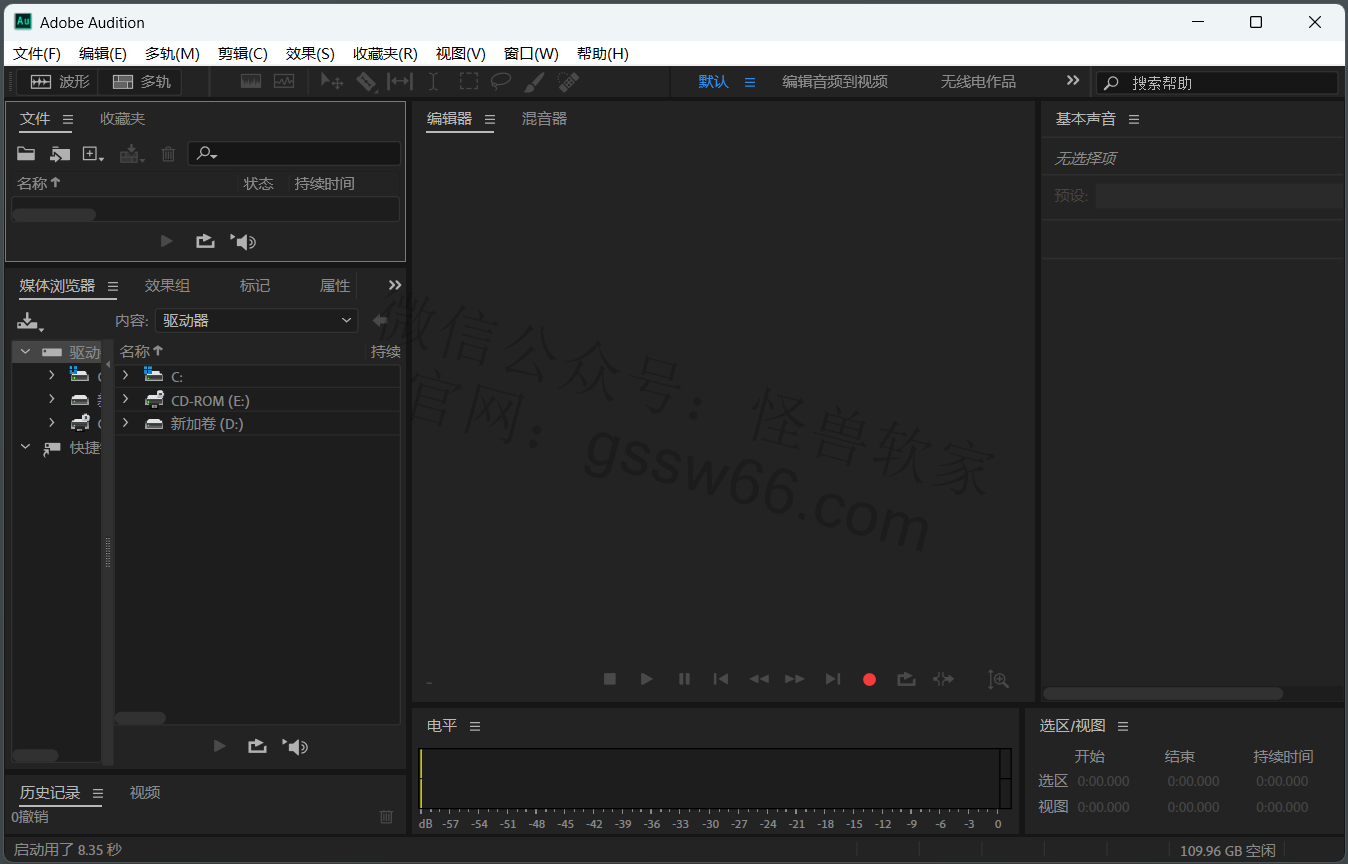This screenshot has height=864, width=1348.
Task: Select the Razor cut tool
Action: 367,82
